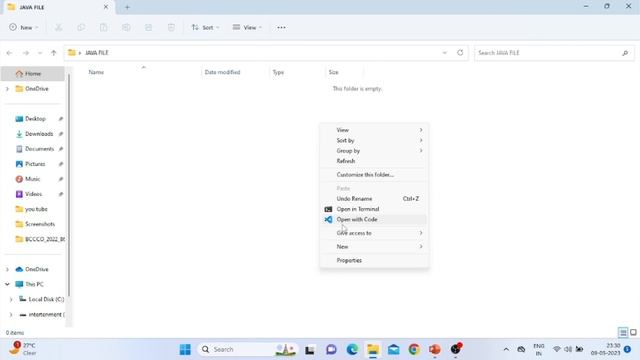The height and width of the screenshot is (360, 640).
Task: Go back with the back arrow
Action: pyautogui.click(x=9, y=53)
